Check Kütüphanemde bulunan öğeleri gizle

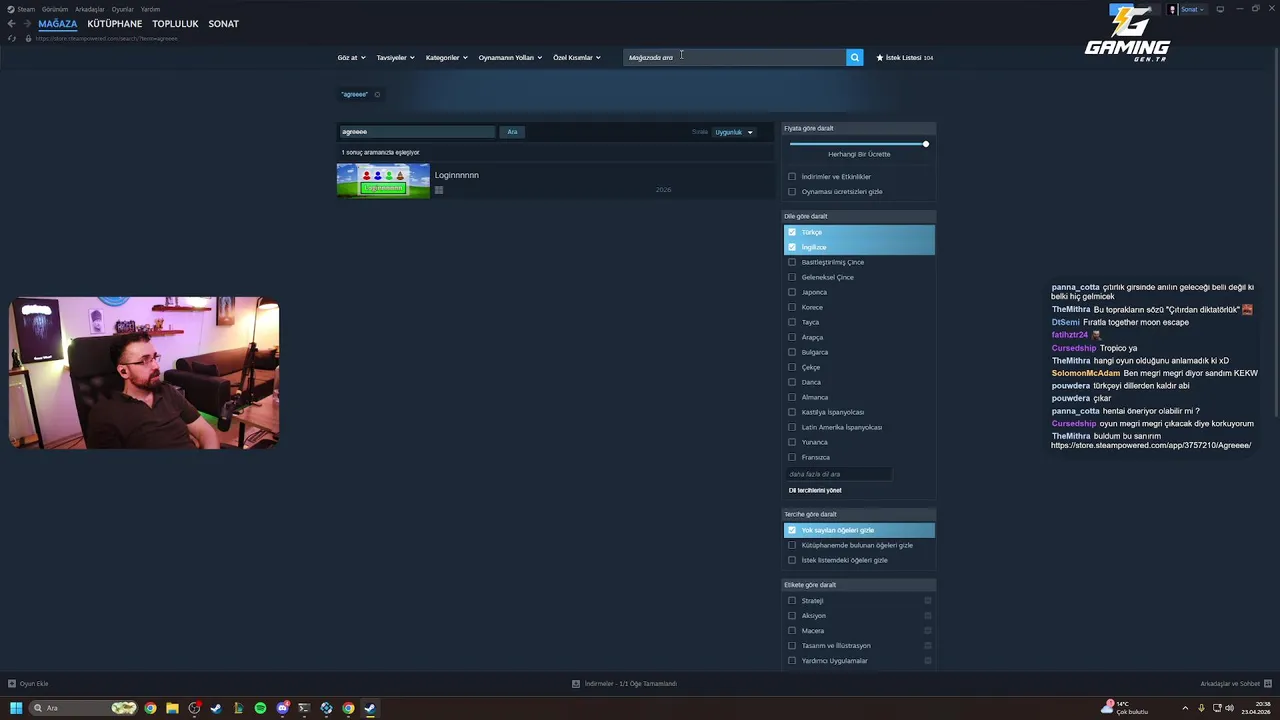[x=792, y=545]
